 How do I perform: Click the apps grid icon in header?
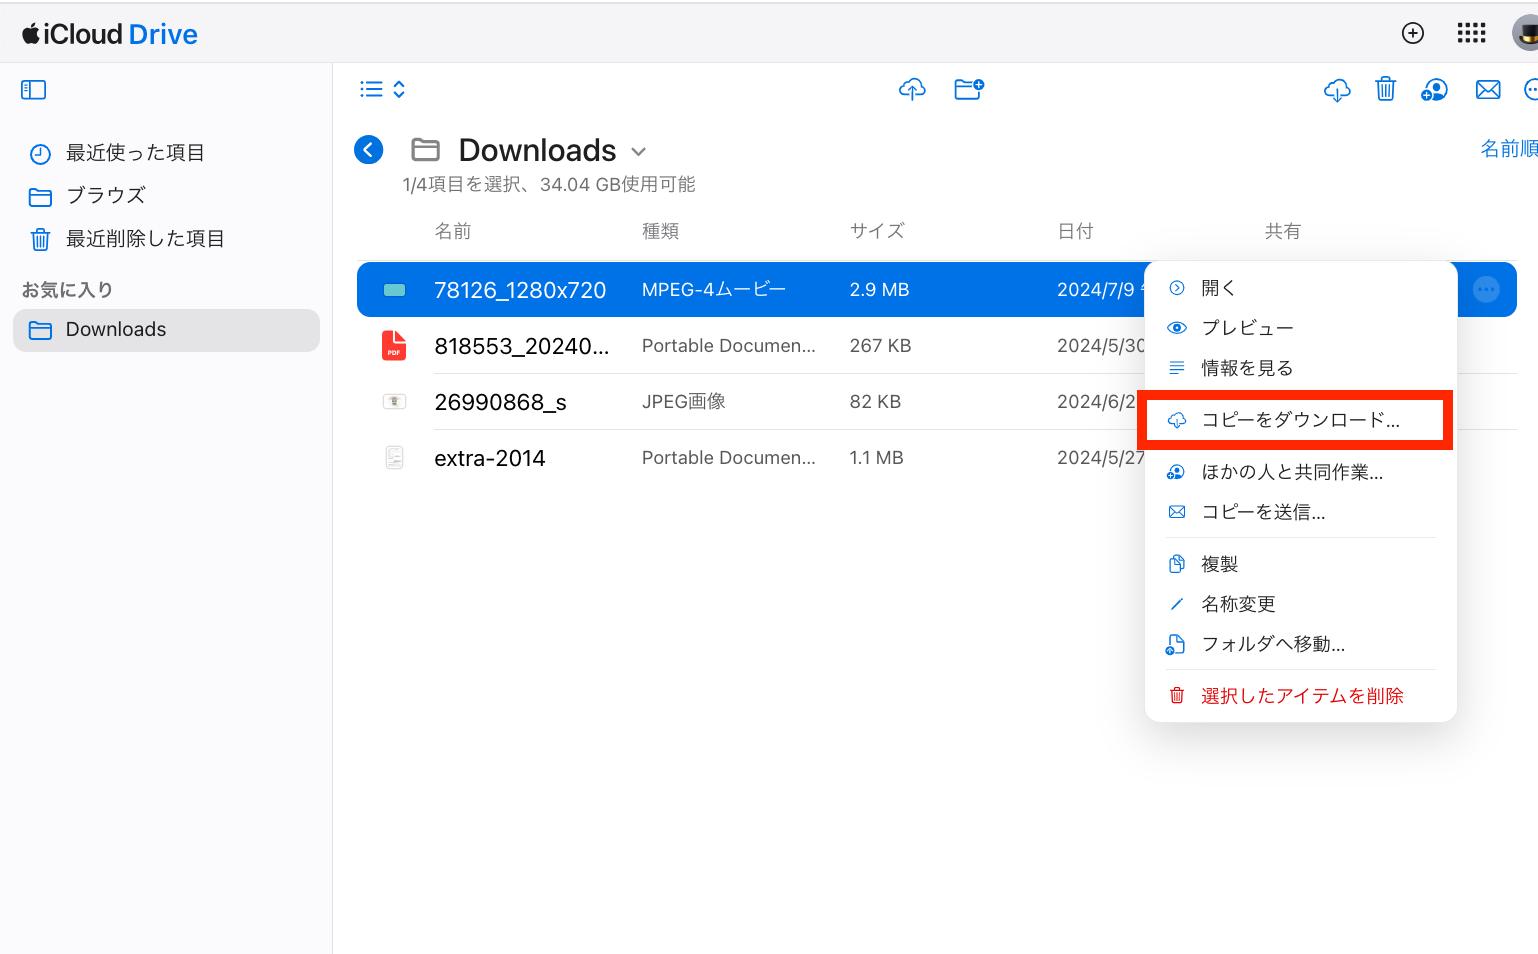point(1471,32)
